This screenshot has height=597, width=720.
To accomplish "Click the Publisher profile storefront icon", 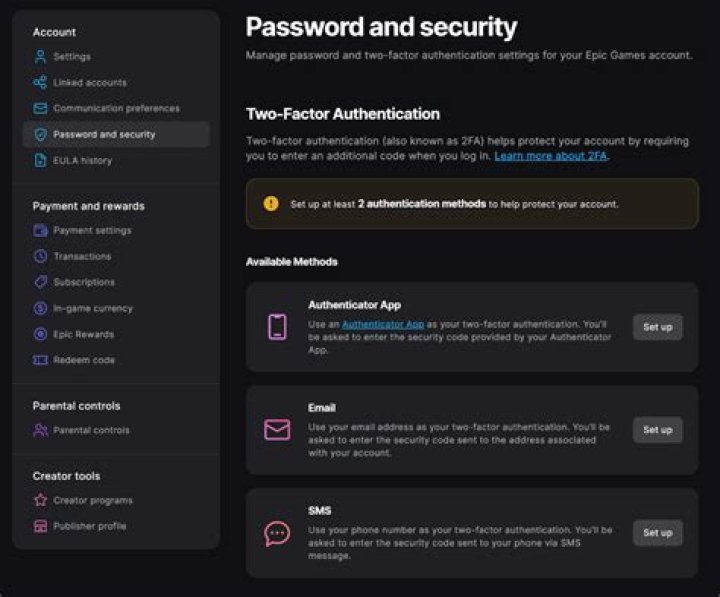I will click(x=40, y=527).
